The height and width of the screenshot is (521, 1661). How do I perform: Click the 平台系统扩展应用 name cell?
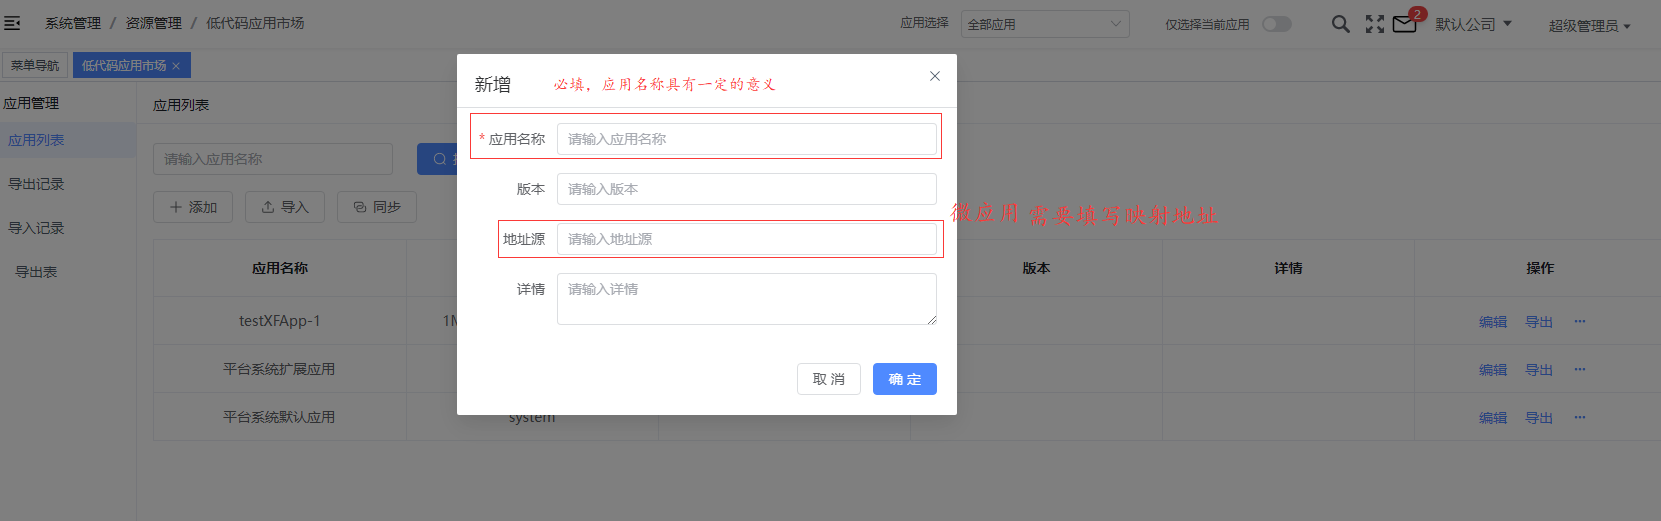pos(280,369)
